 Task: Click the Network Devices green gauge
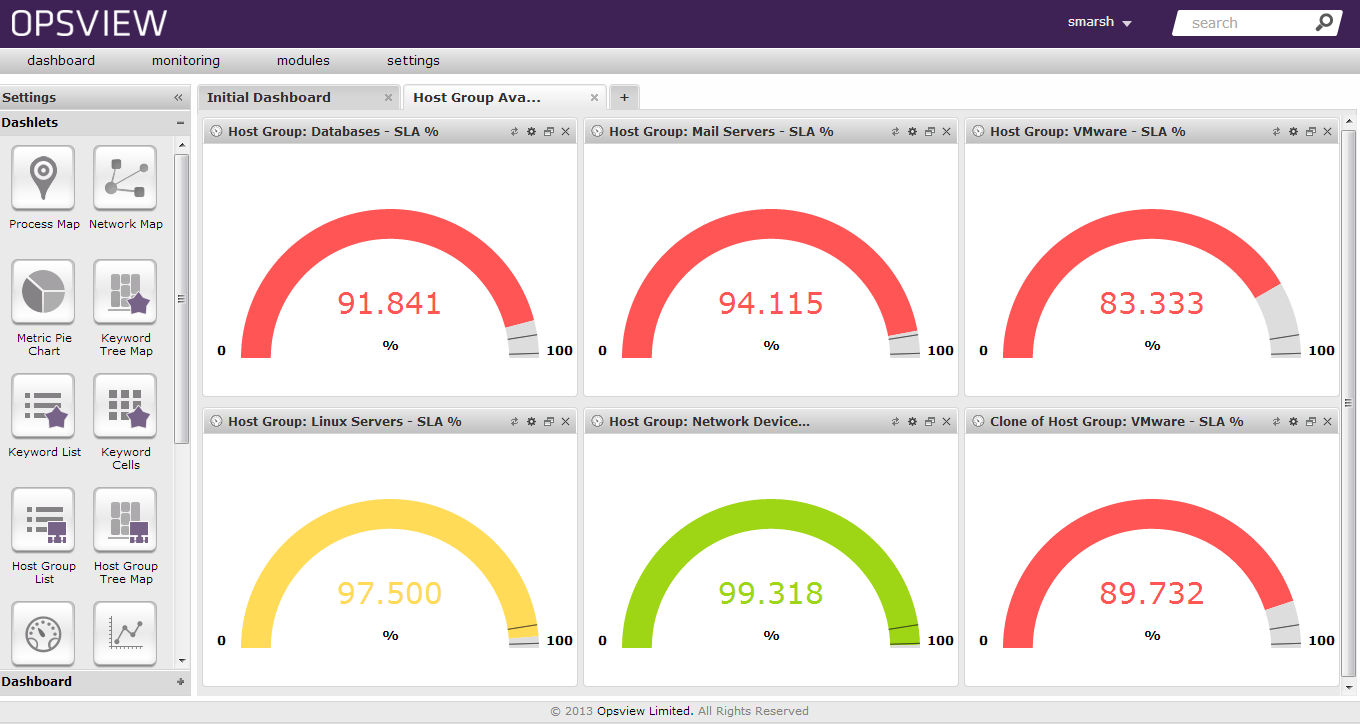click(x=771, y=515)
